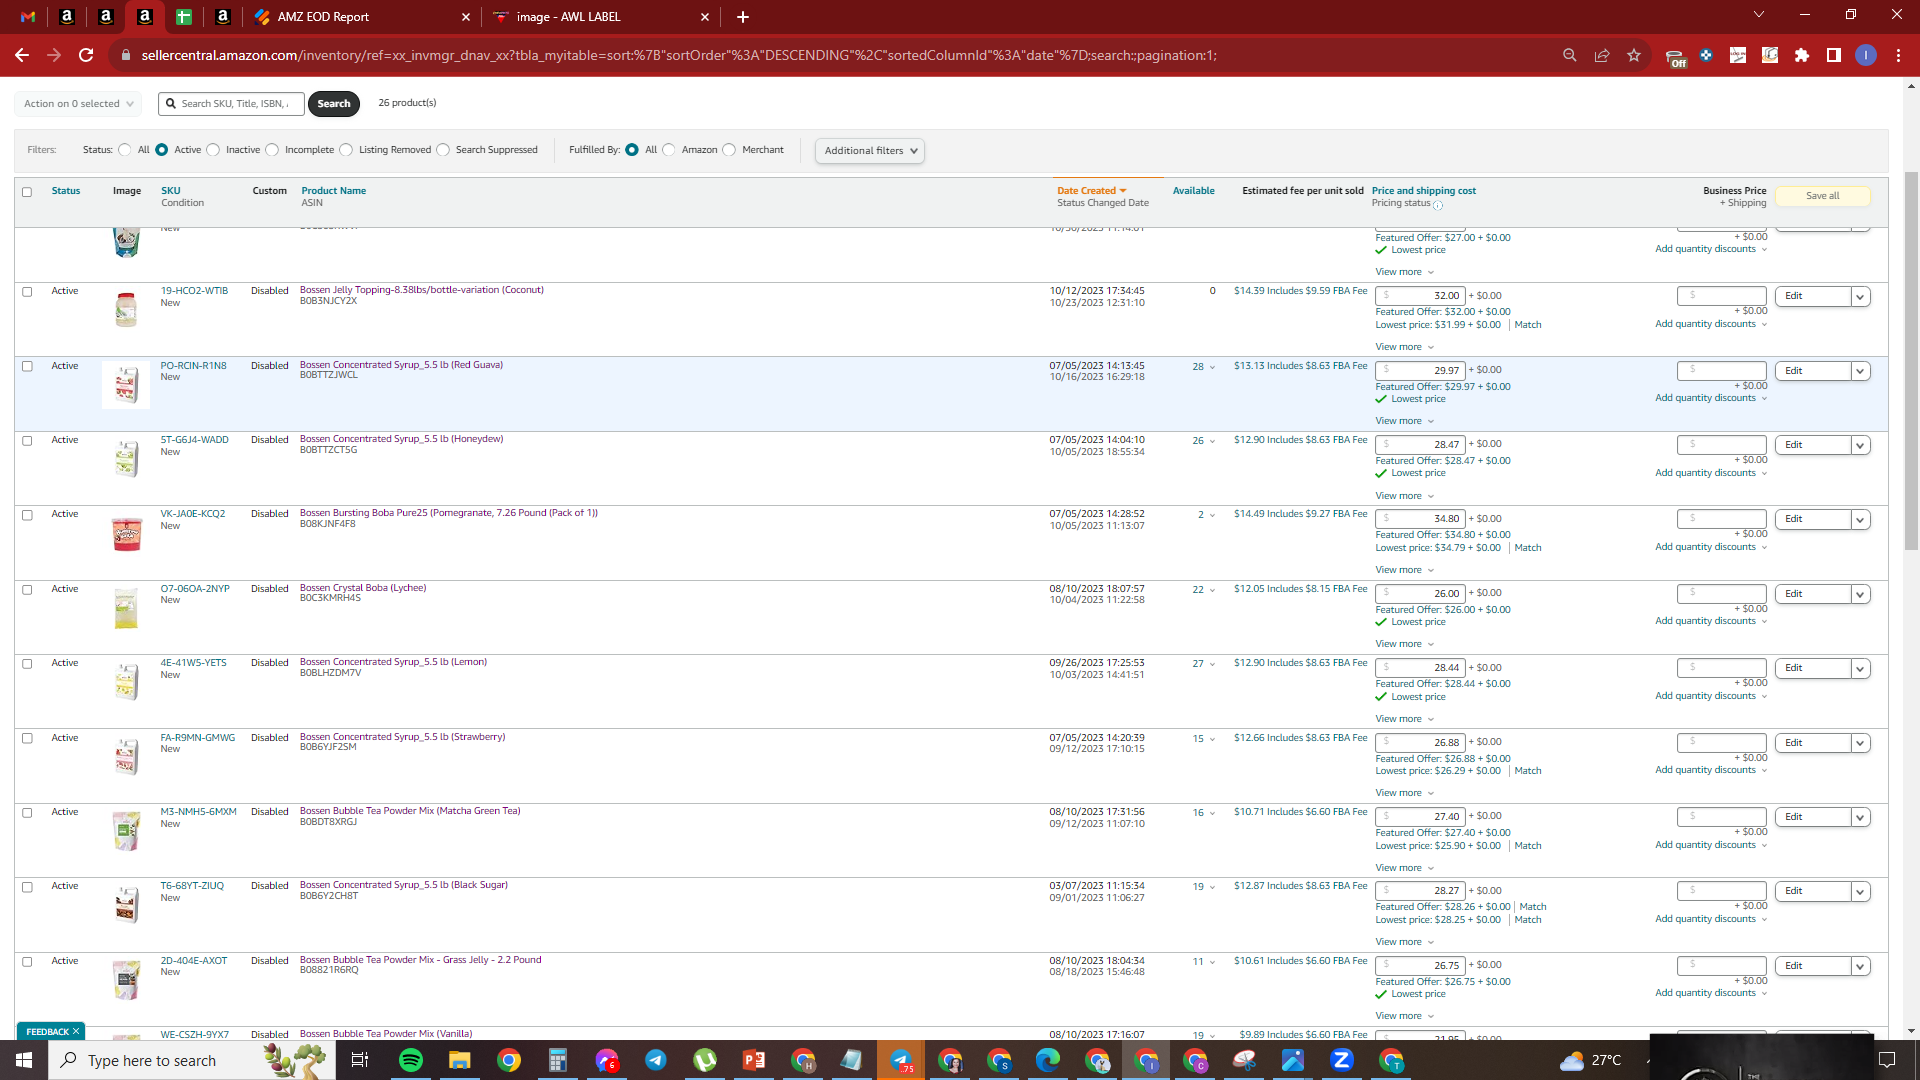The width and height of the screenshot is (1920, 1080).
Task: Select Fulfilled By Merchant filter
Action: 729,150
